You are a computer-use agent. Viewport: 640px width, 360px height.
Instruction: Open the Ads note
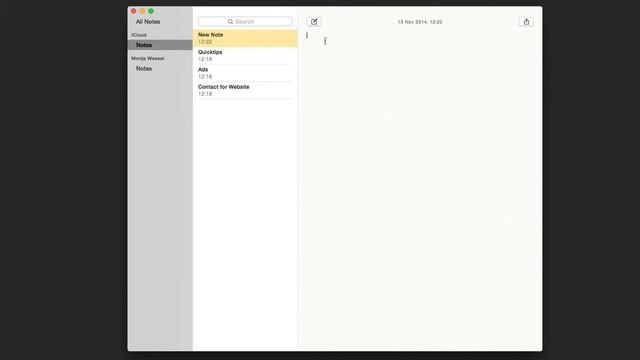245,73
